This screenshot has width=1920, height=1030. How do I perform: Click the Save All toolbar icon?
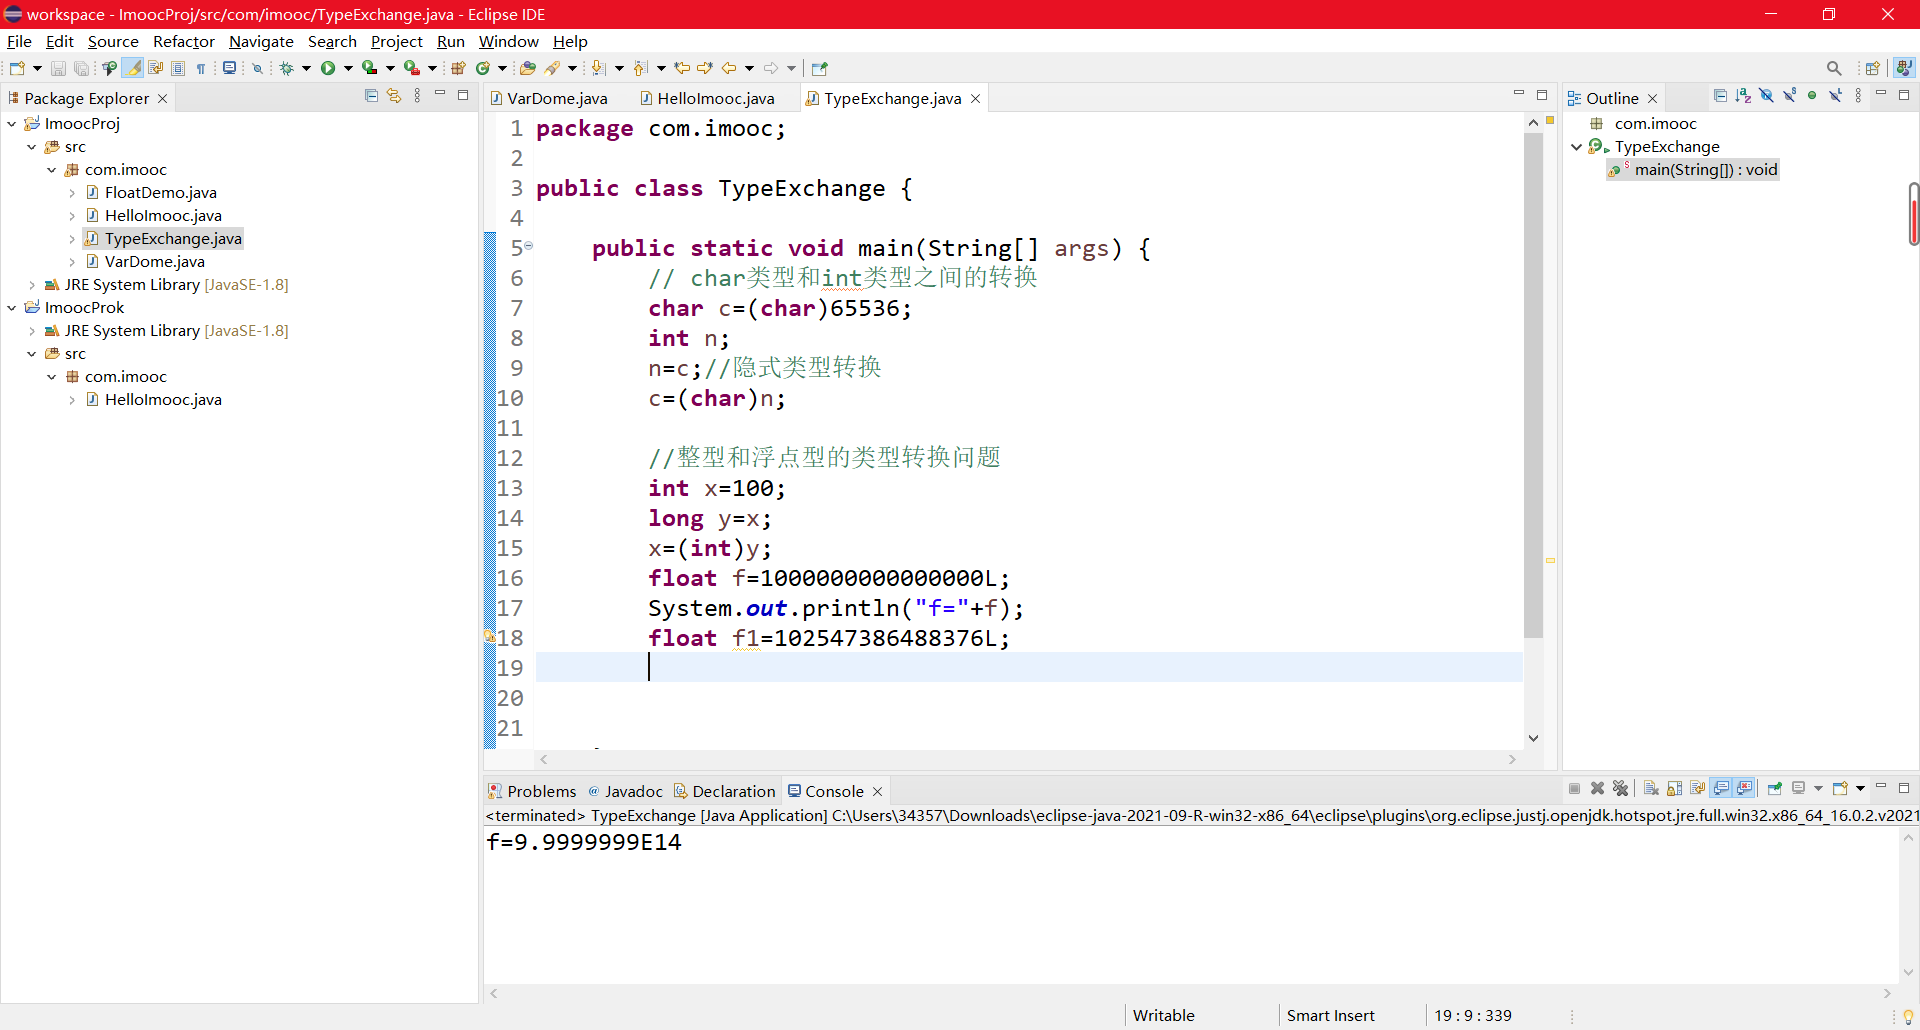(x=81, y=68)
